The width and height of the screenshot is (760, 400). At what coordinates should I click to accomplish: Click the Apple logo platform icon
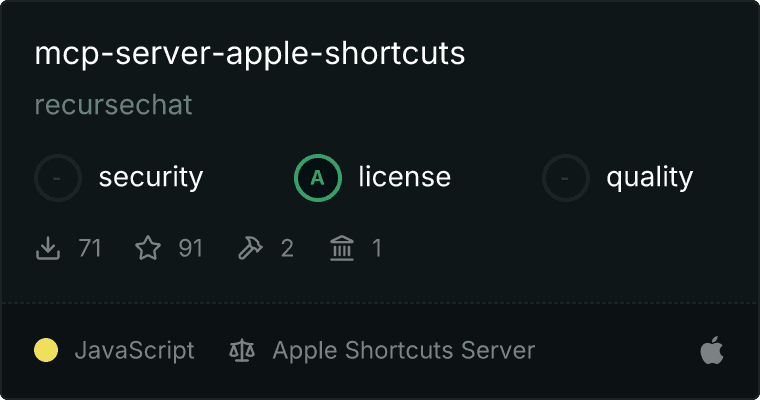(712, 350)
